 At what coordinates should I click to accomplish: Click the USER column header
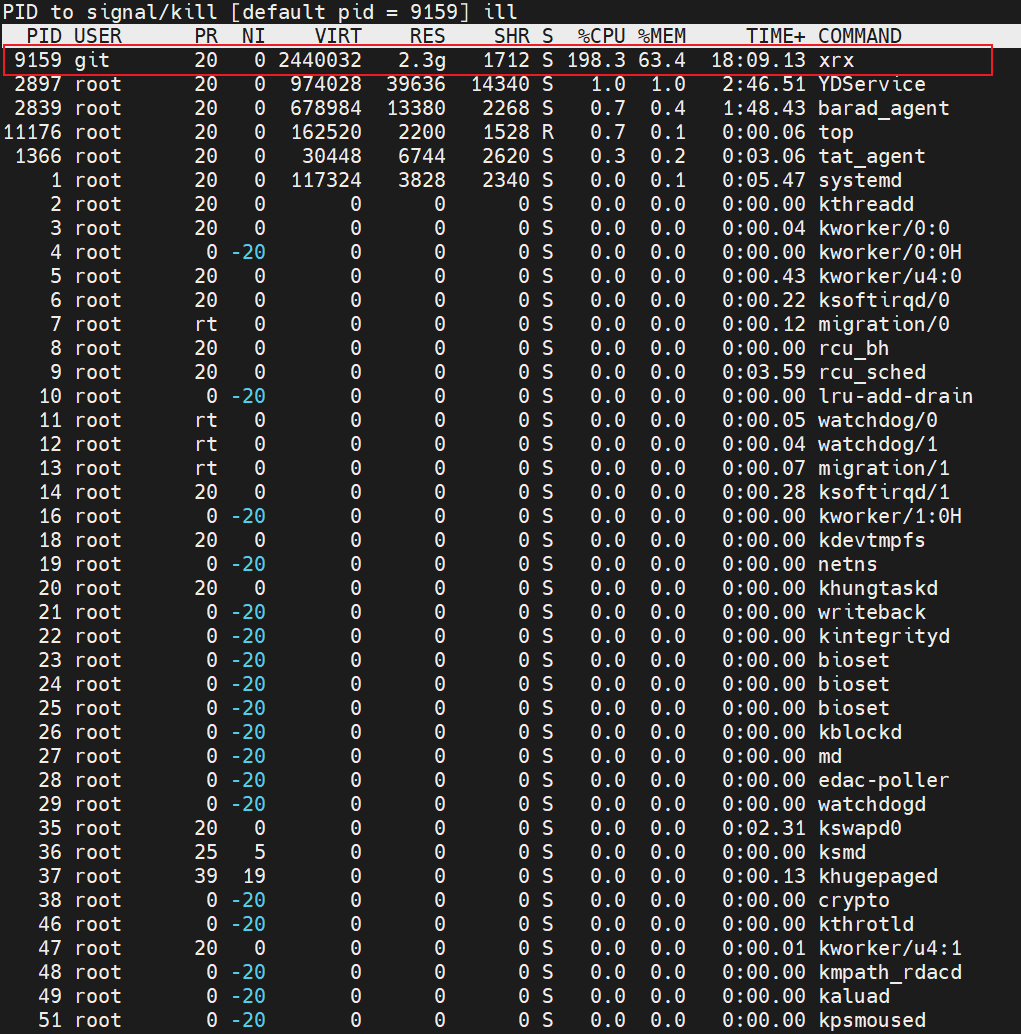tap(98, 36)
